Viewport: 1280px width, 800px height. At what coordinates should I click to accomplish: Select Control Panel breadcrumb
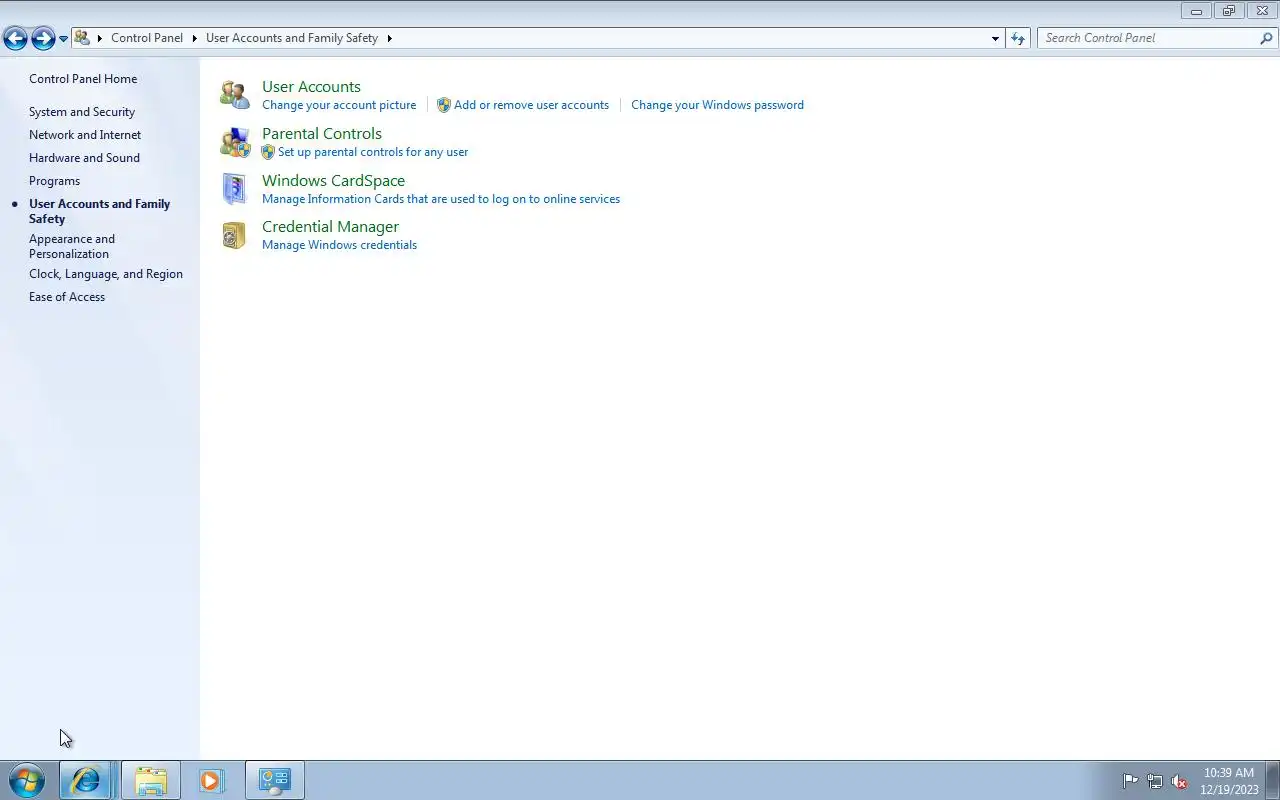click(147, 38)
